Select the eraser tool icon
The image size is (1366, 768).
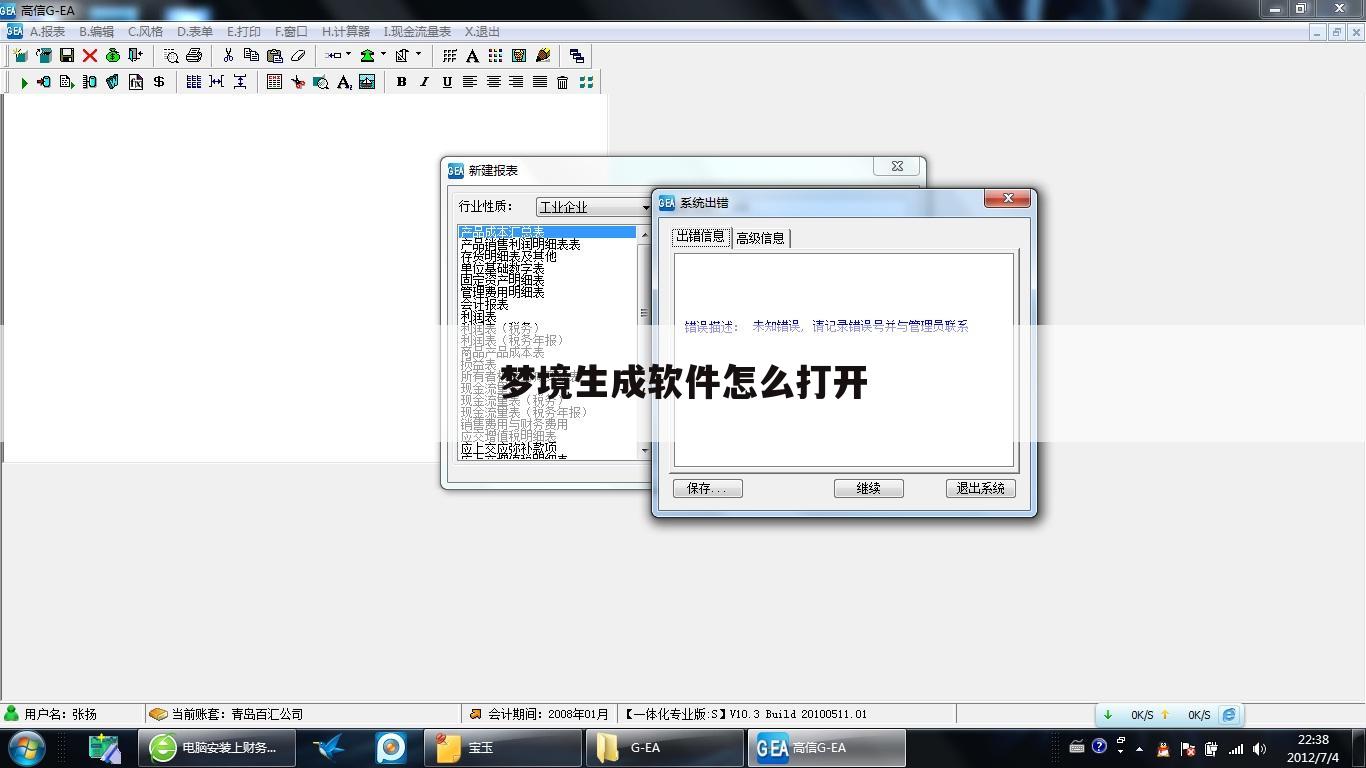[297, 56]
